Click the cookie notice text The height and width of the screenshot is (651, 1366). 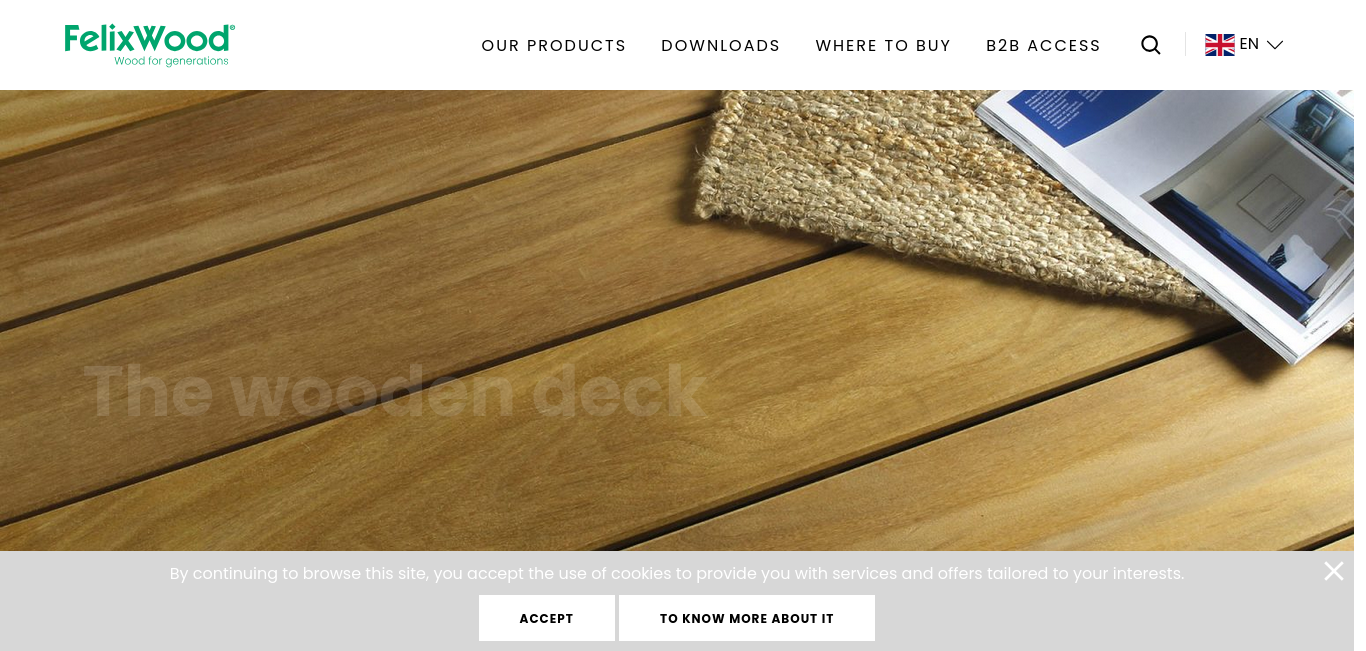point(677,573)
